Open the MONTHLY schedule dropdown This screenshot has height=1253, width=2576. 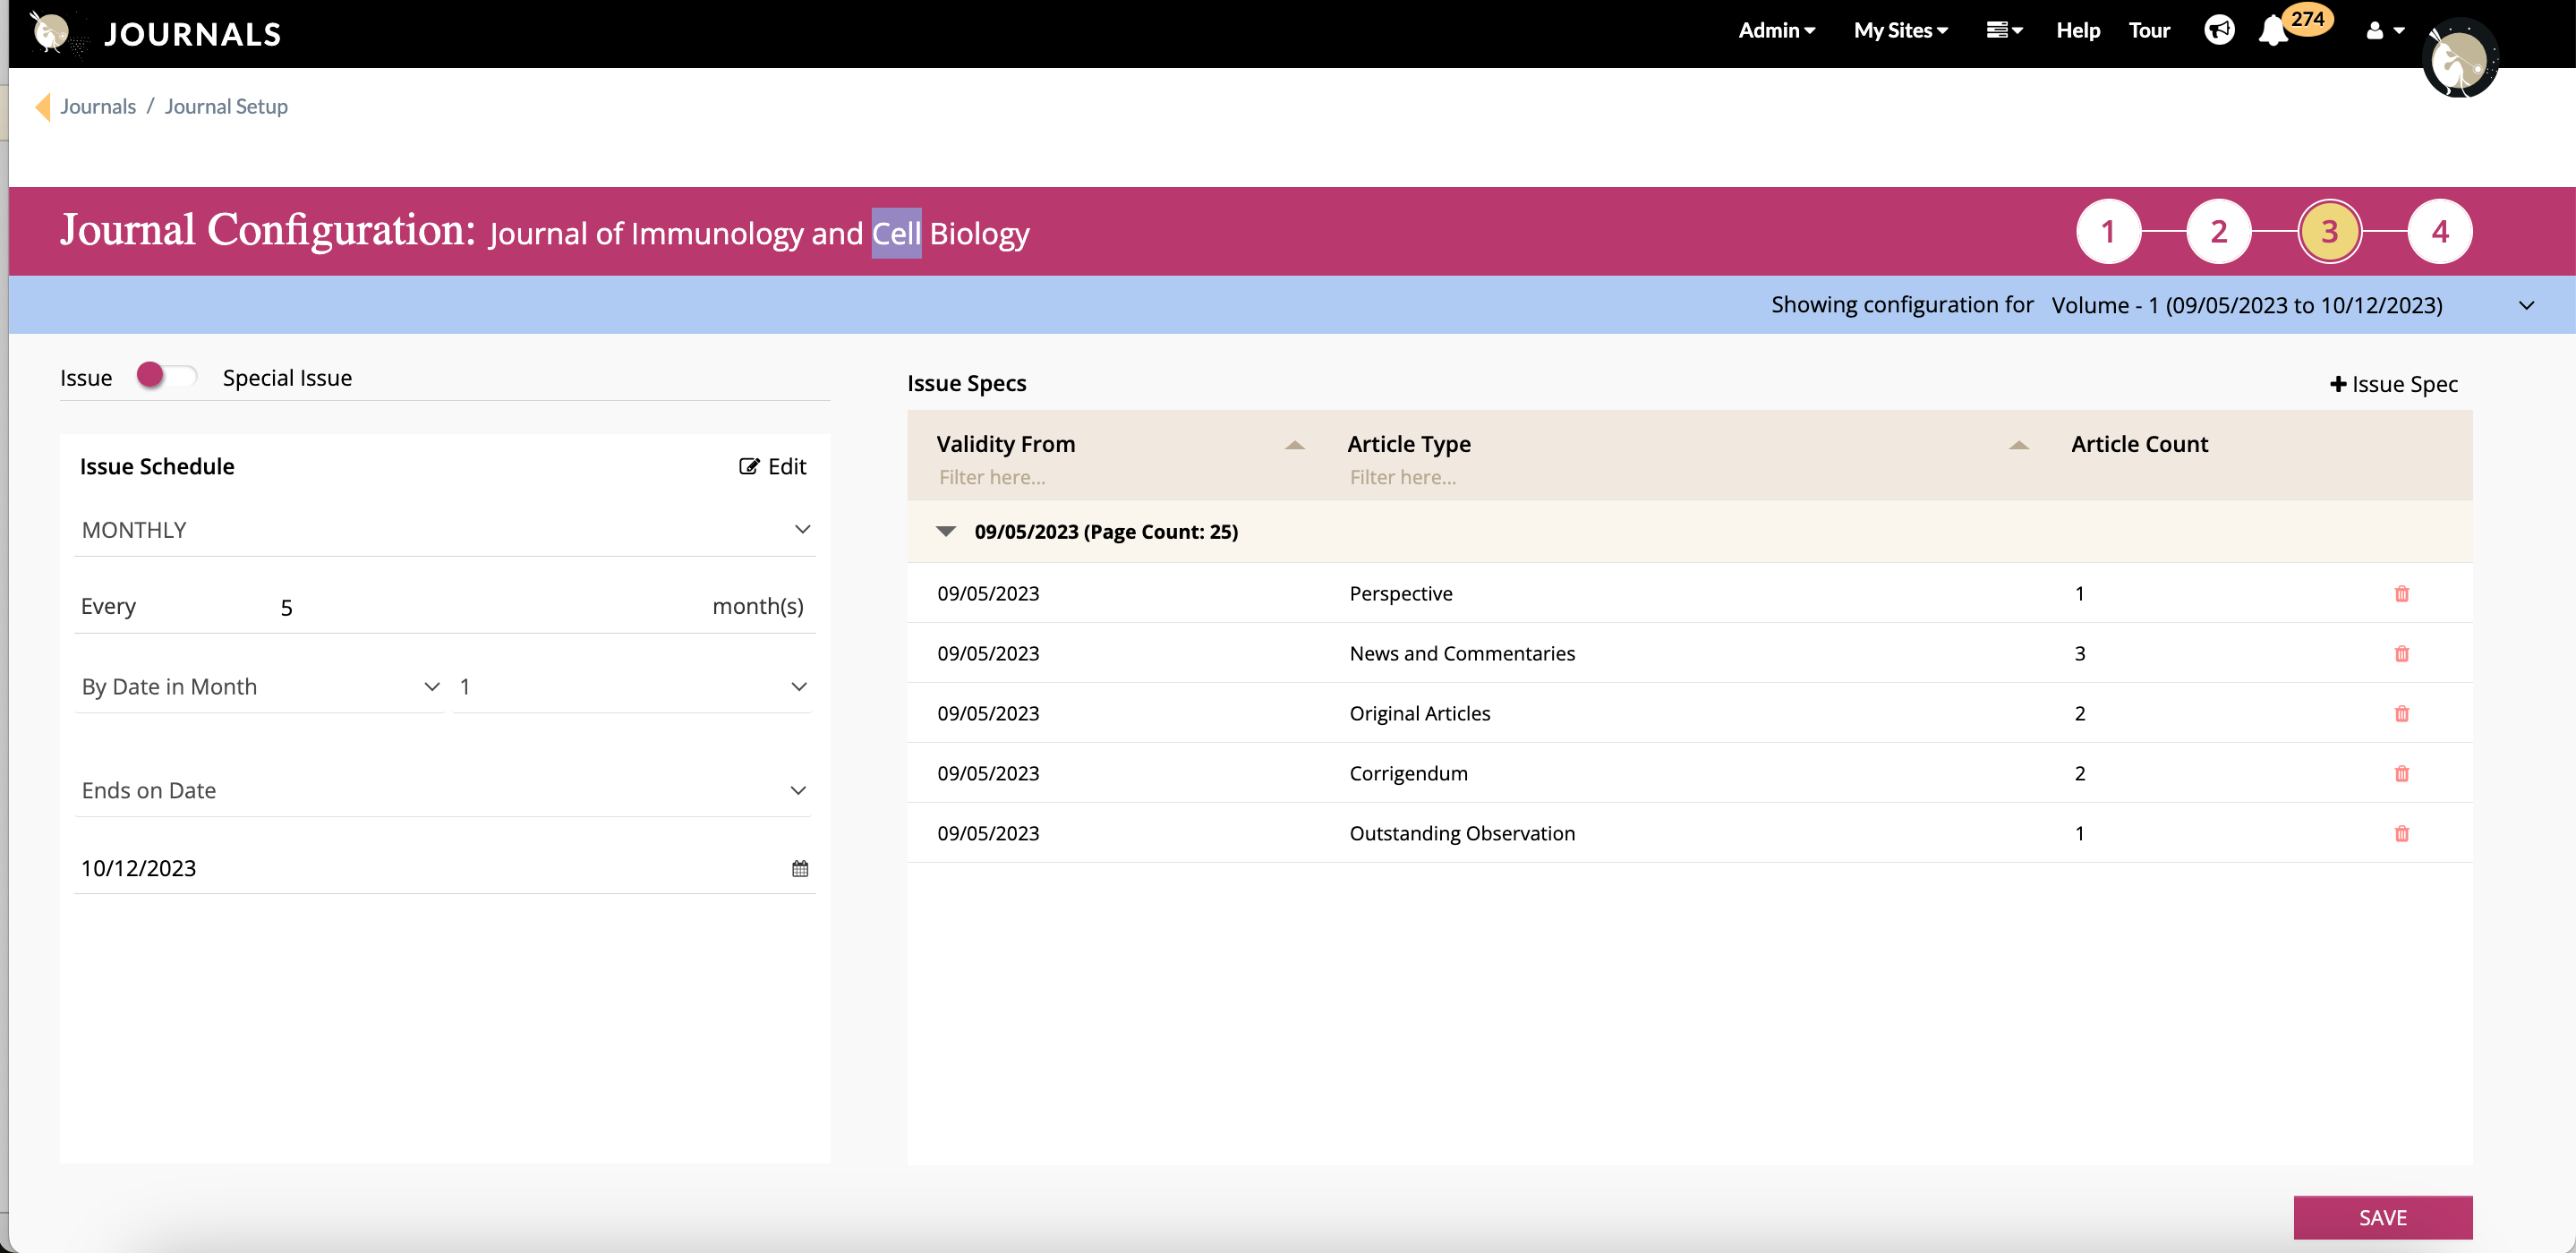[x=445, y=530]
